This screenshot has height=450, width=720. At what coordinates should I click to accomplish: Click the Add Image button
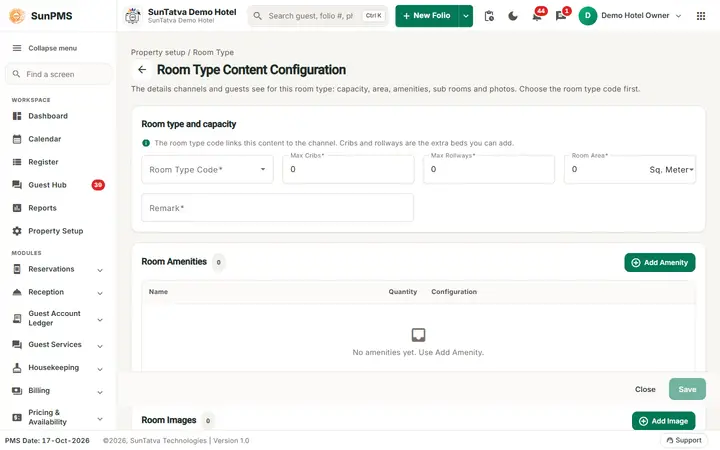pos(664,421)
